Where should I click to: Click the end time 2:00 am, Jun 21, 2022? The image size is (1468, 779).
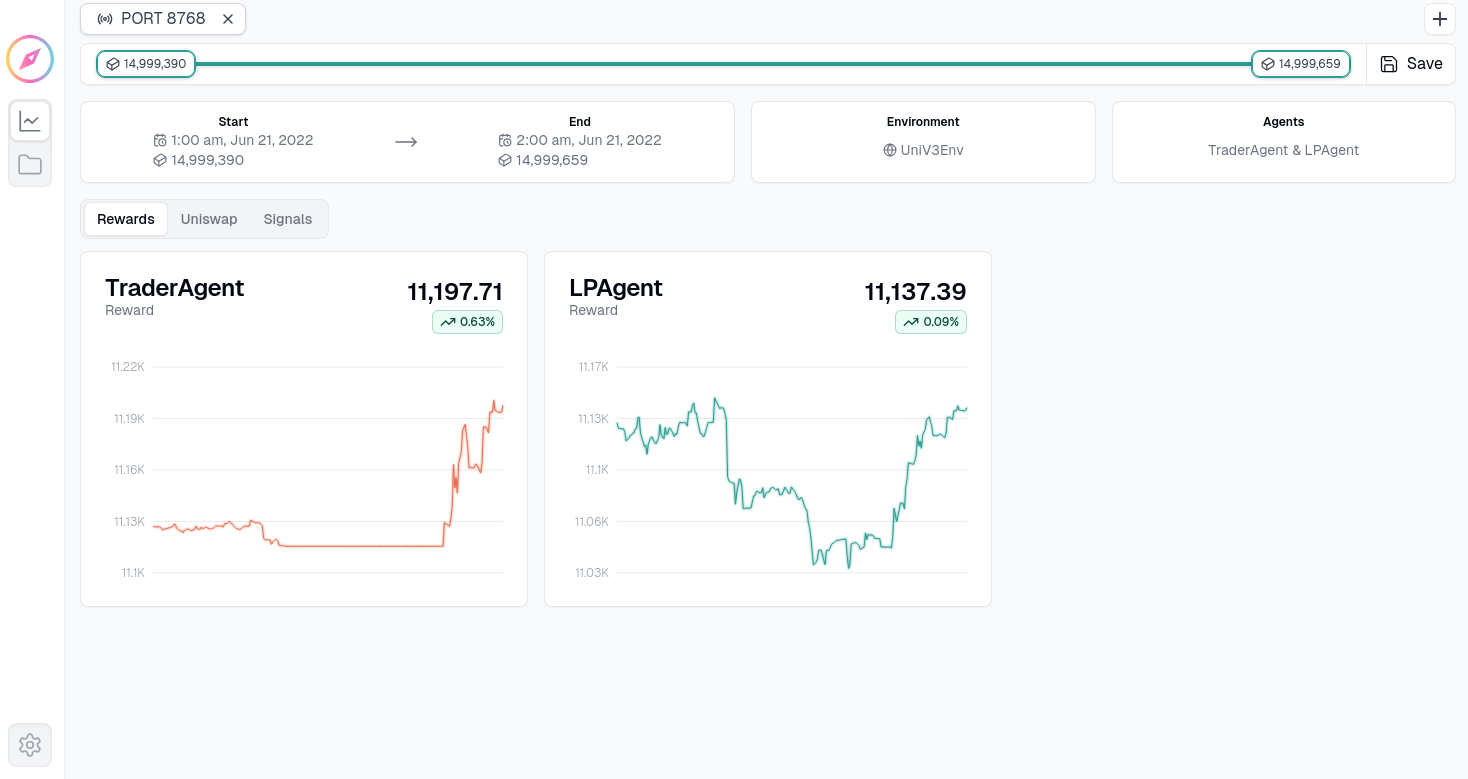tap(589, 140)
